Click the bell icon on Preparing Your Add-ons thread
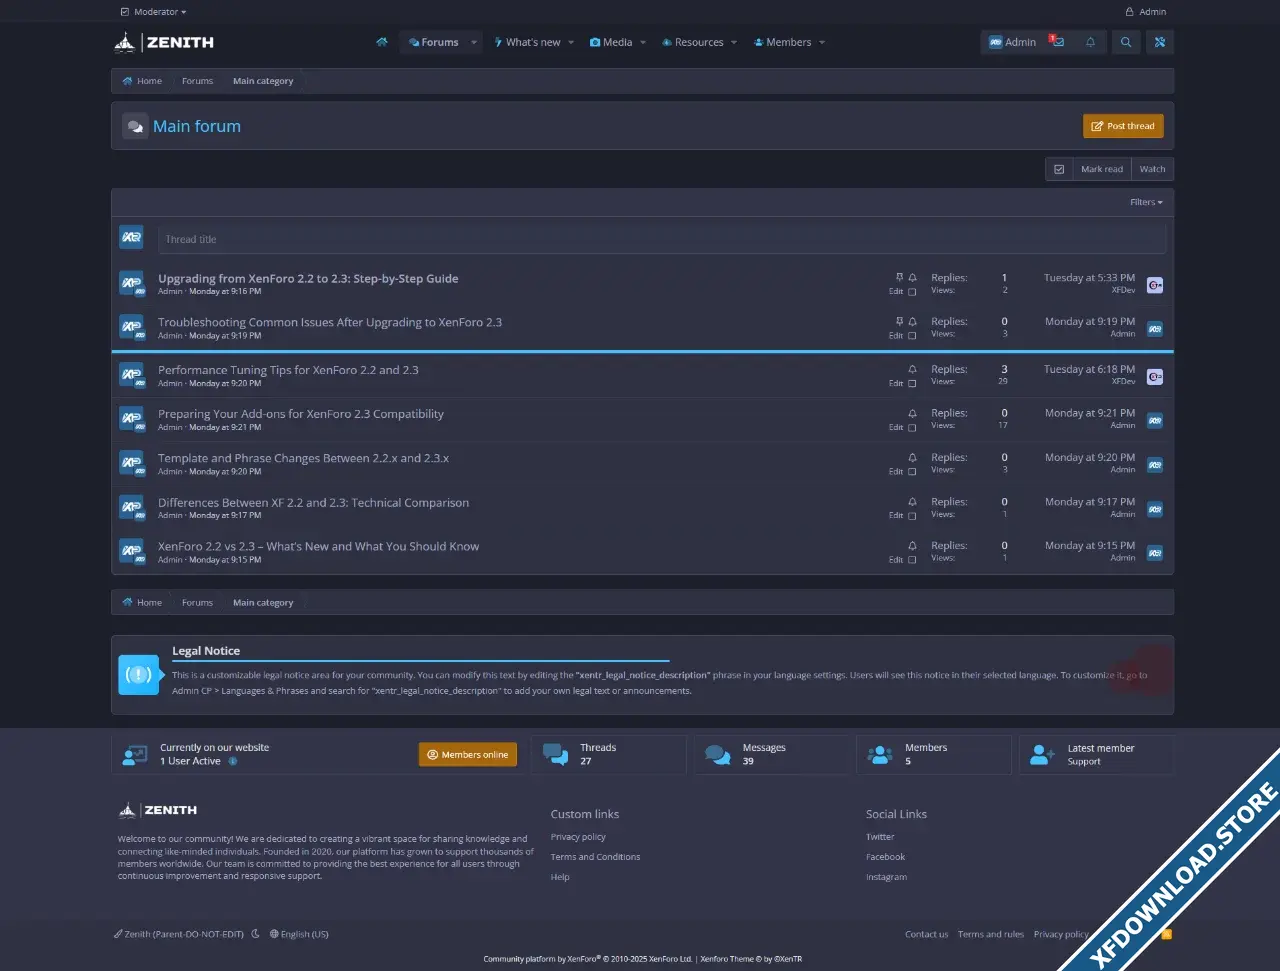 (912, 414)
